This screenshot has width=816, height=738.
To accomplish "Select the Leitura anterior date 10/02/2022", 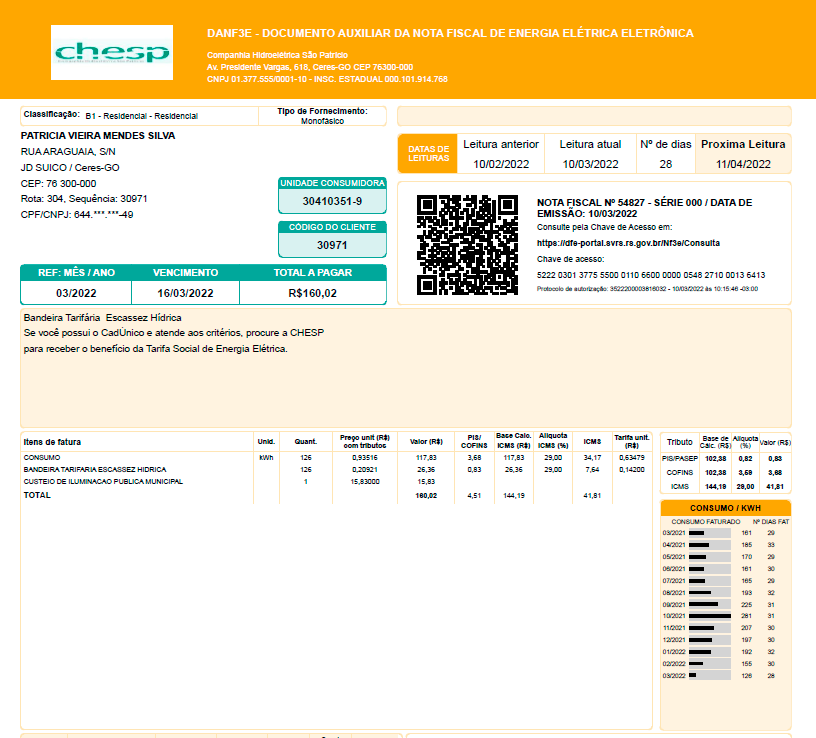I will click(501, 164).
